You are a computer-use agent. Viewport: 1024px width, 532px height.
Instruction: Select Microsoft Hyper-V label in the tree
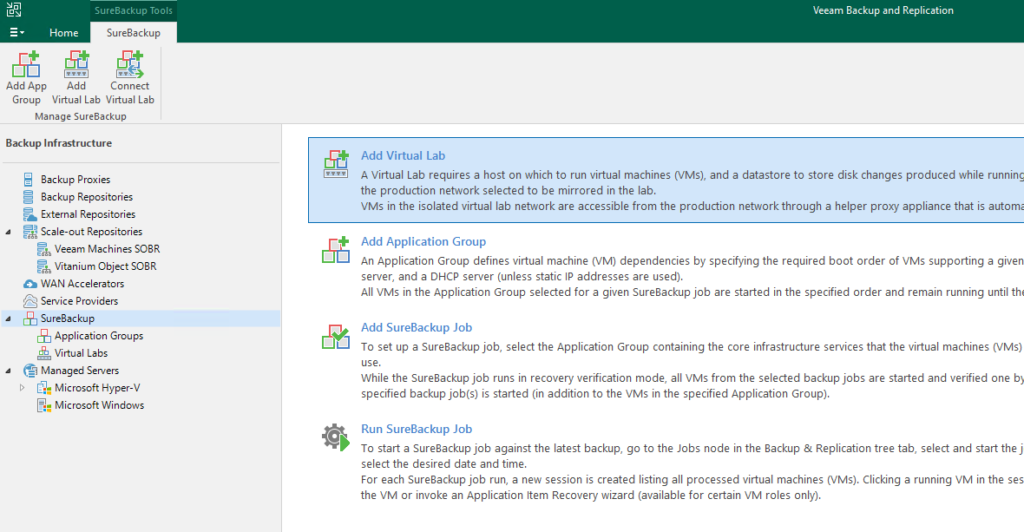[x=97, y=388]
